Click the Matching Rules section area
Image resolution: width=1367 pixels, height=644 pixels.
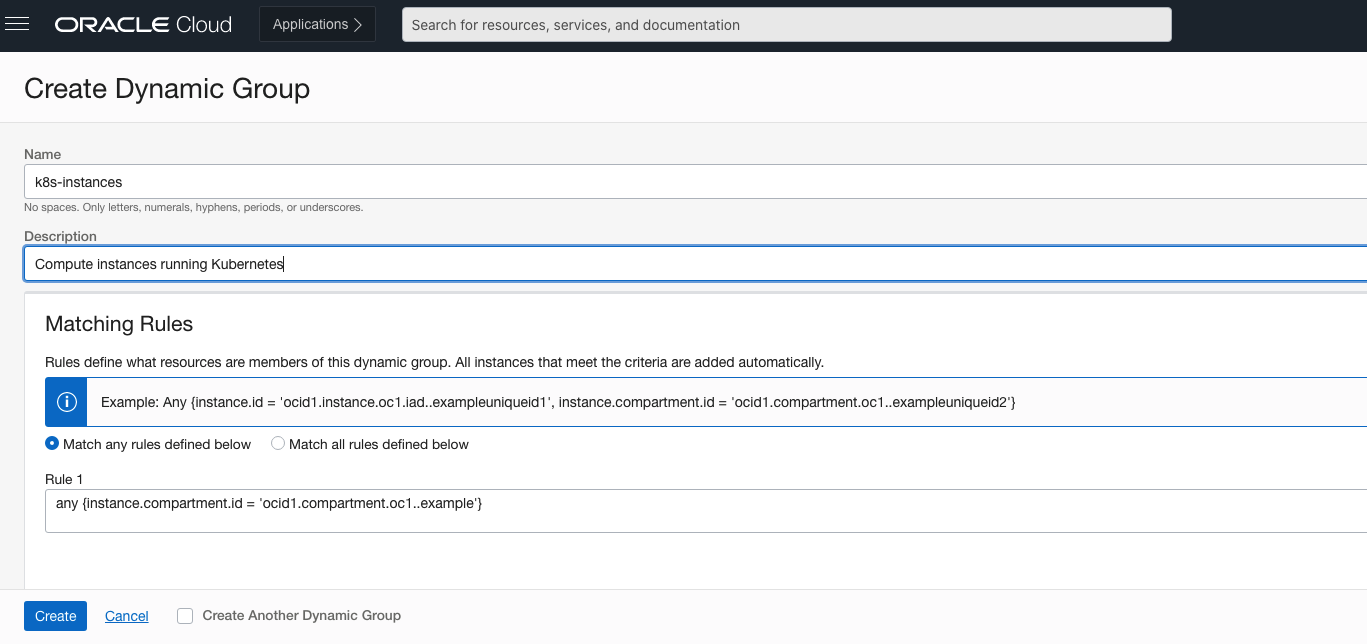coord(119,324)
